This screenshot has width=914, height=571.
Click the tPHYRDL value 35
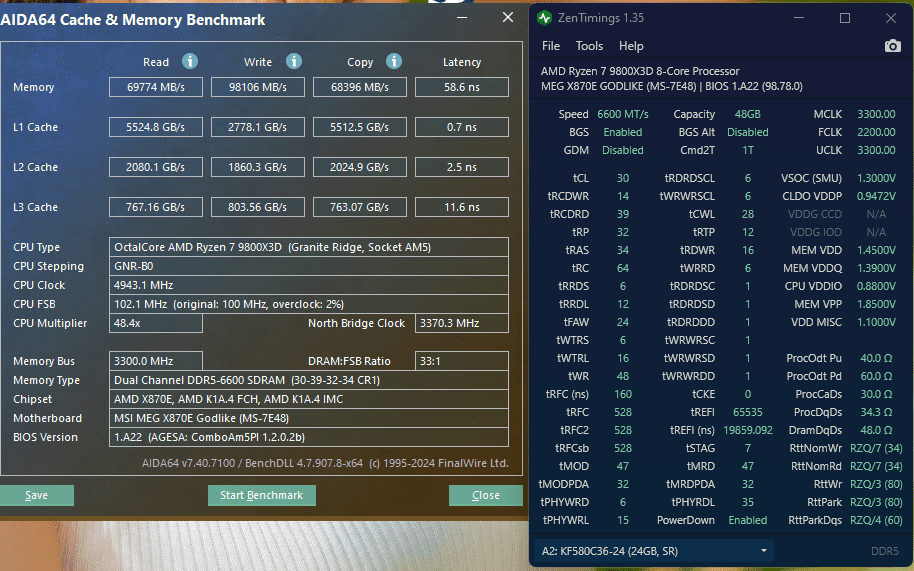[748, 502]
